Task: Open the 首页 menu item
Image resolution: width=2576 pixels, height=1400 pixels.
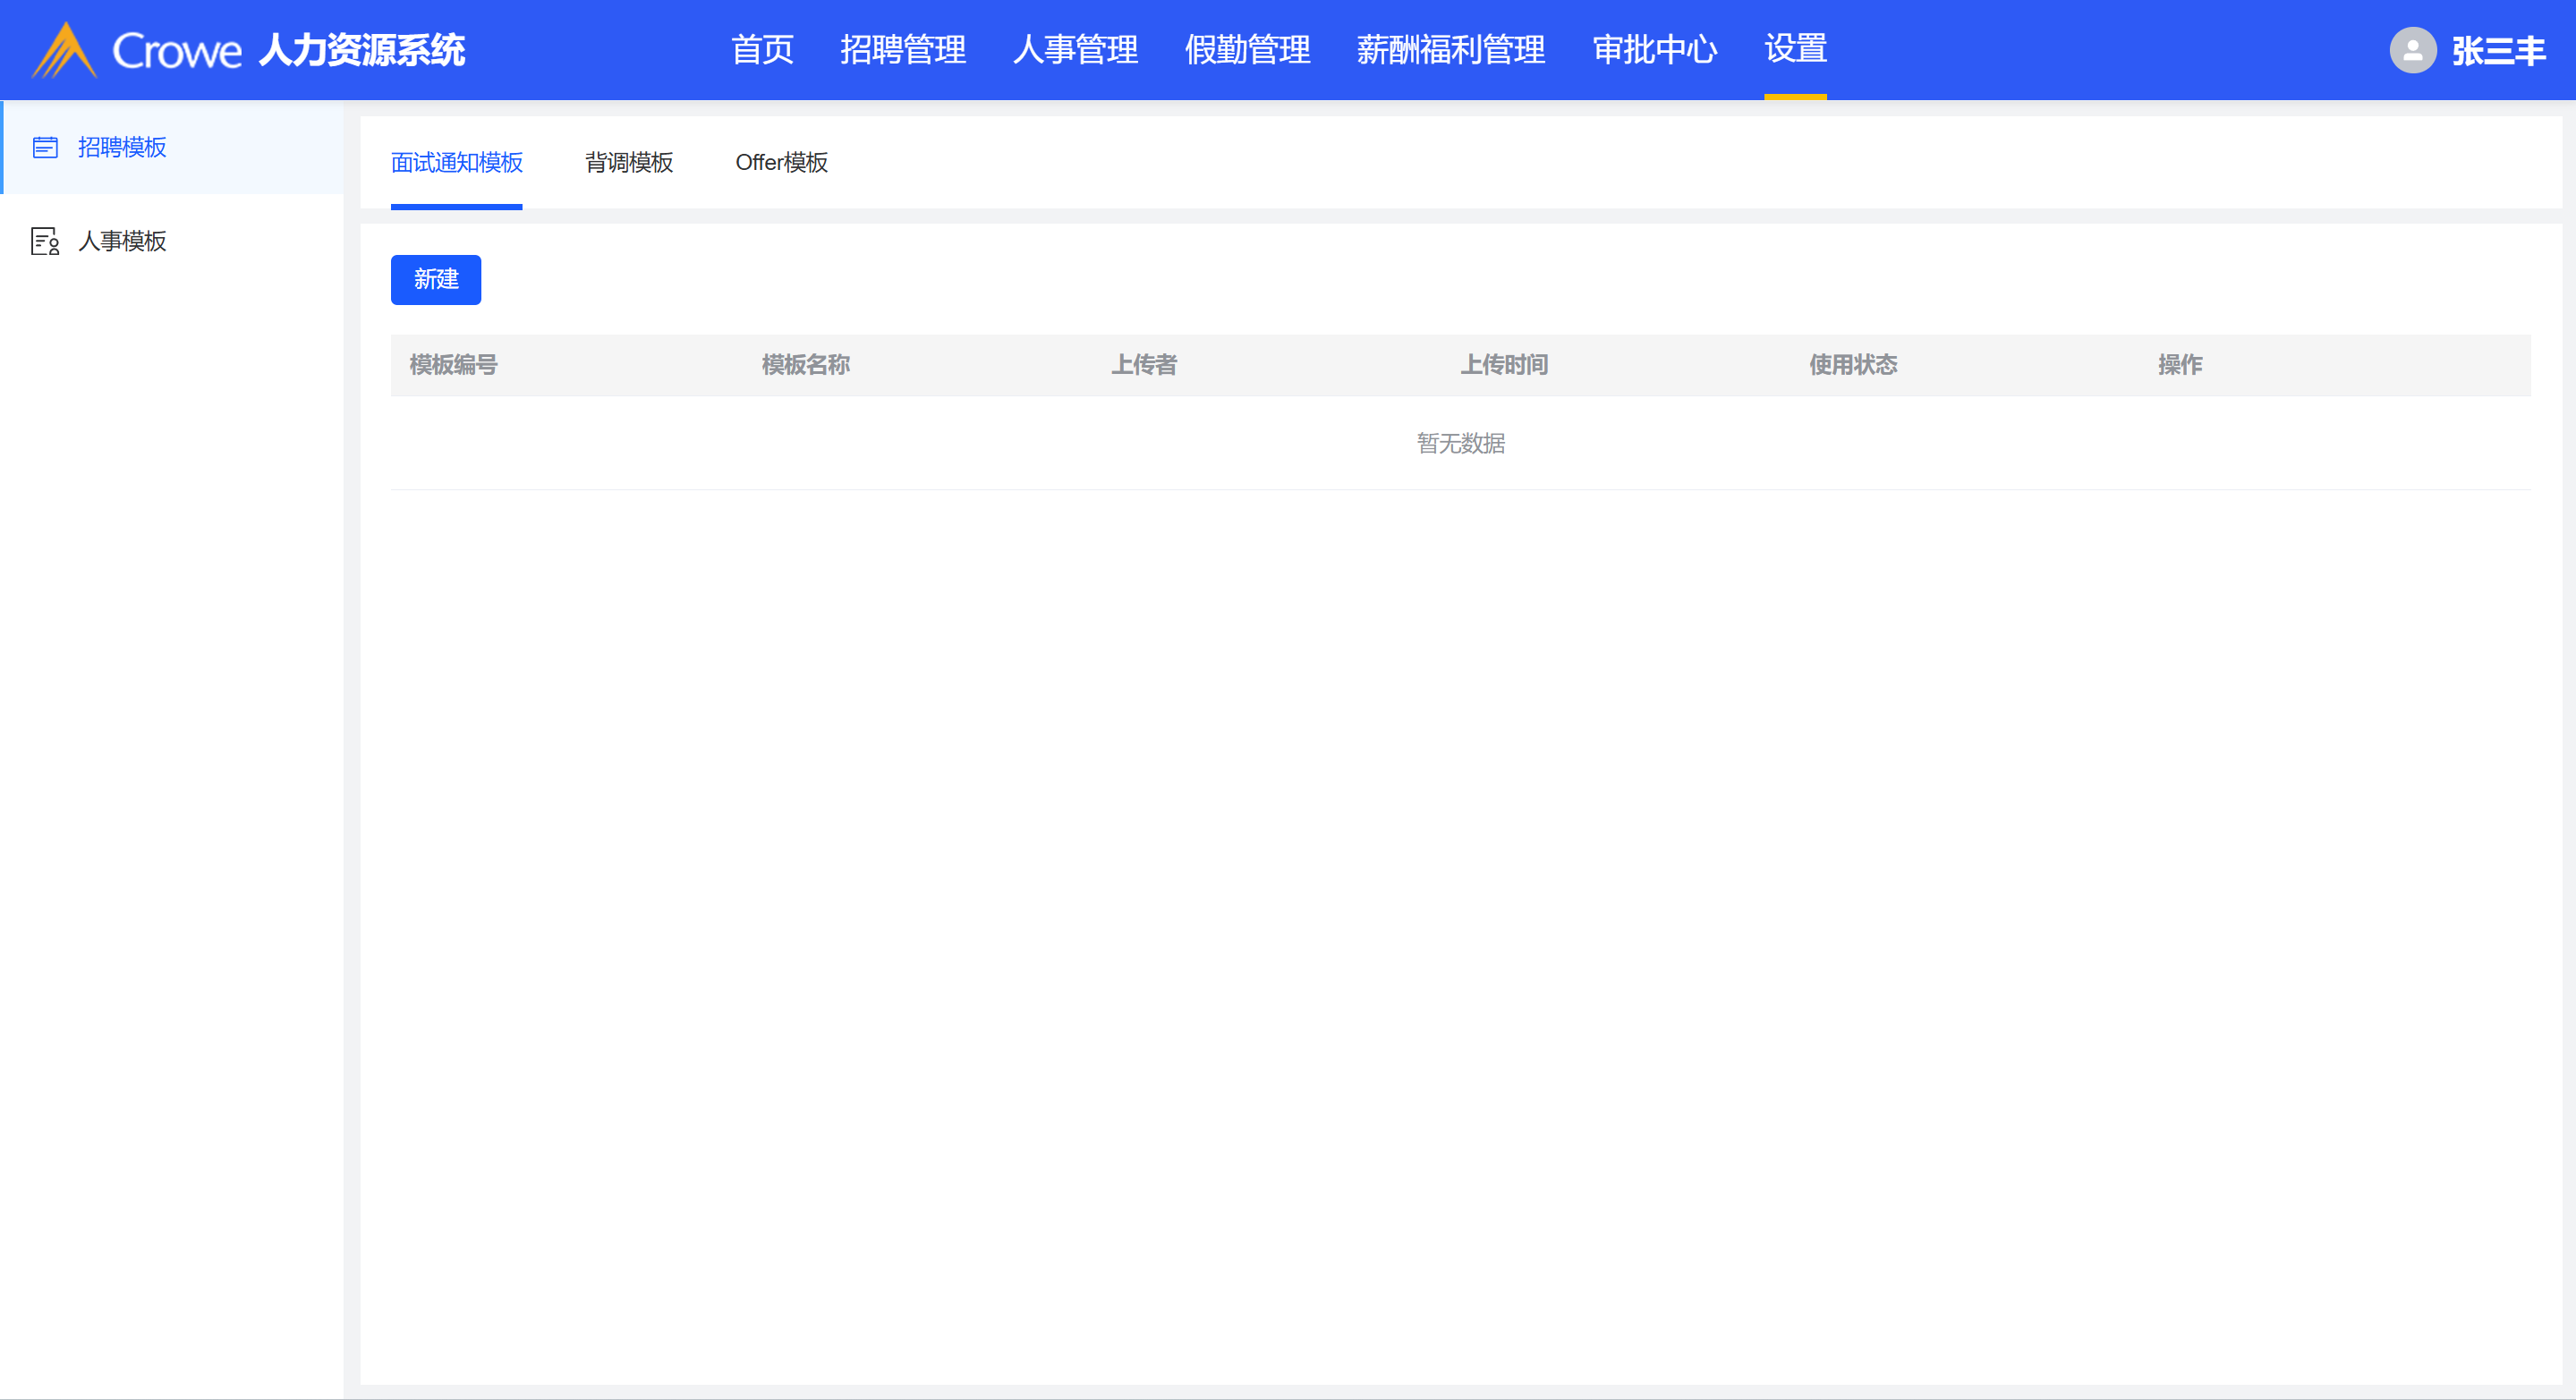Action: click(x=762, y=50)
